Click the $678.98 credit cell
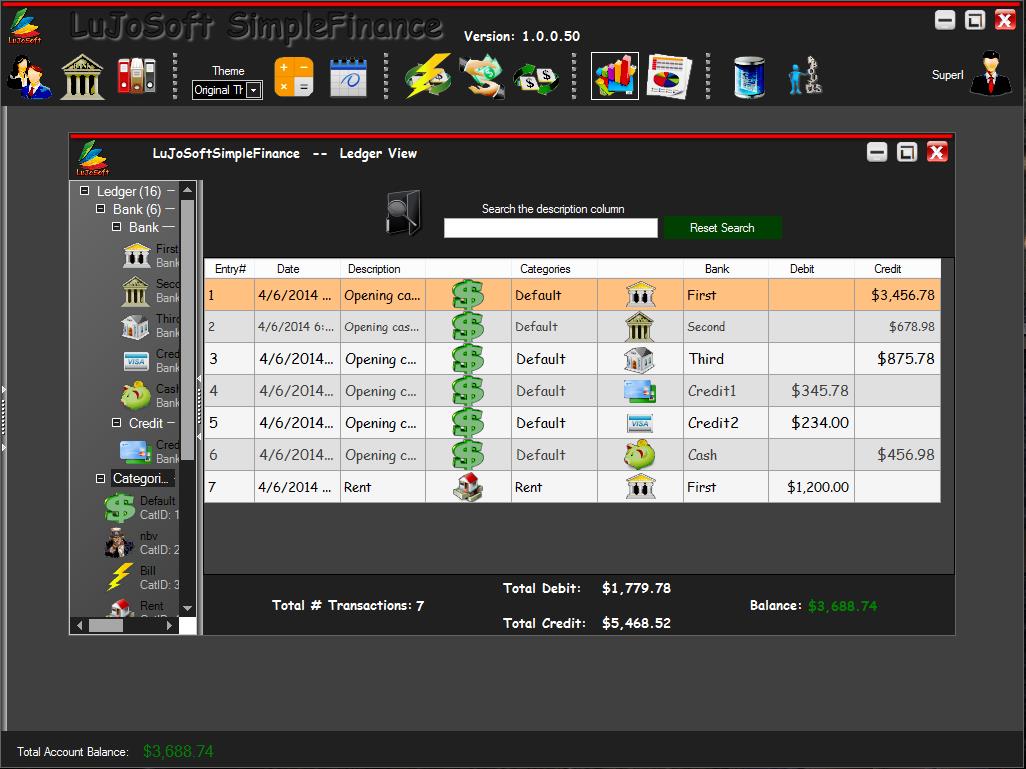Image resolution: width=1026 pixels, height=769 pixels. point(897,327)
